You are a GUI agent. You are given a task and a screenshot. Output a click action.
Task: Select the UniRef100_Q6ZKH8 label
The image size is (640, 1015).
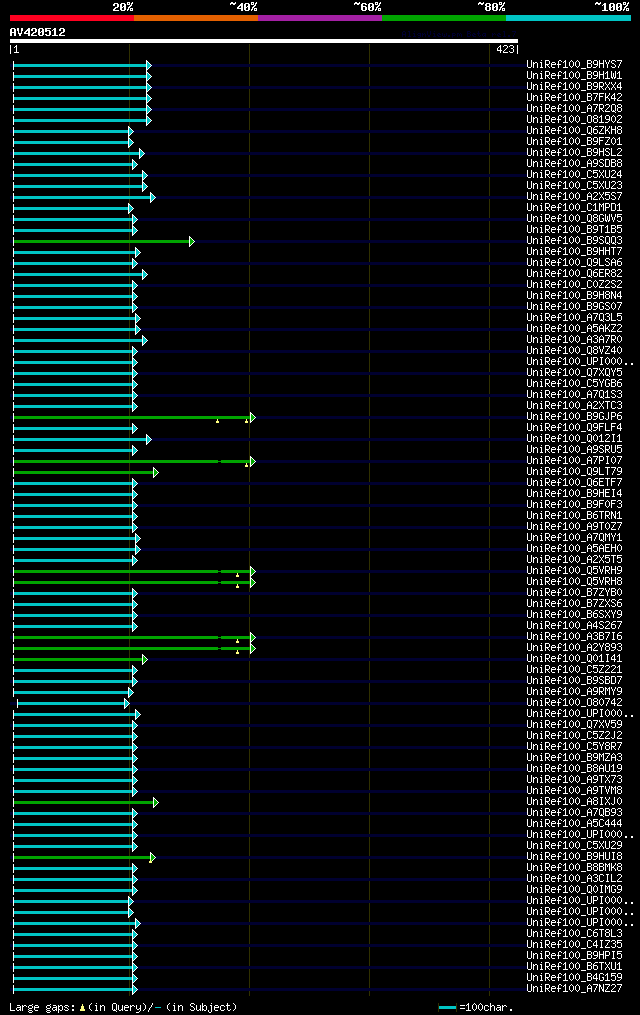574,131
